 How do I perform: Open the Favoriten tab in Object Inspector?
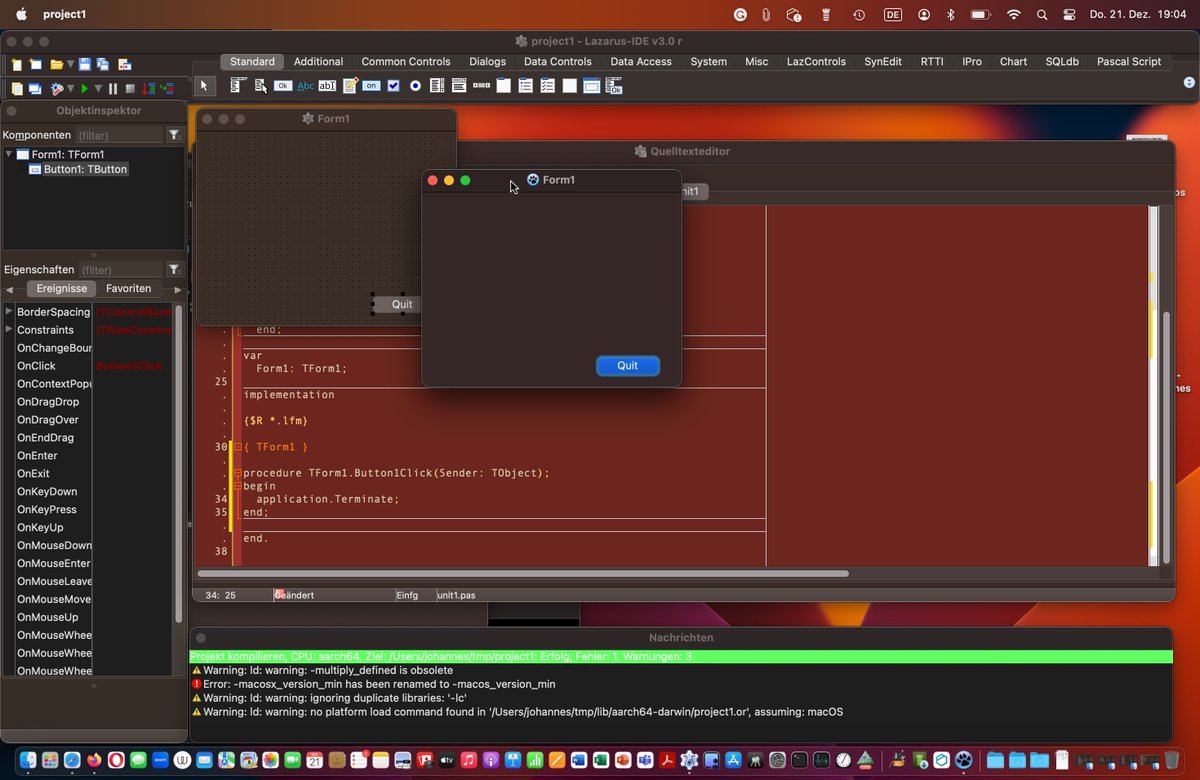129,288
